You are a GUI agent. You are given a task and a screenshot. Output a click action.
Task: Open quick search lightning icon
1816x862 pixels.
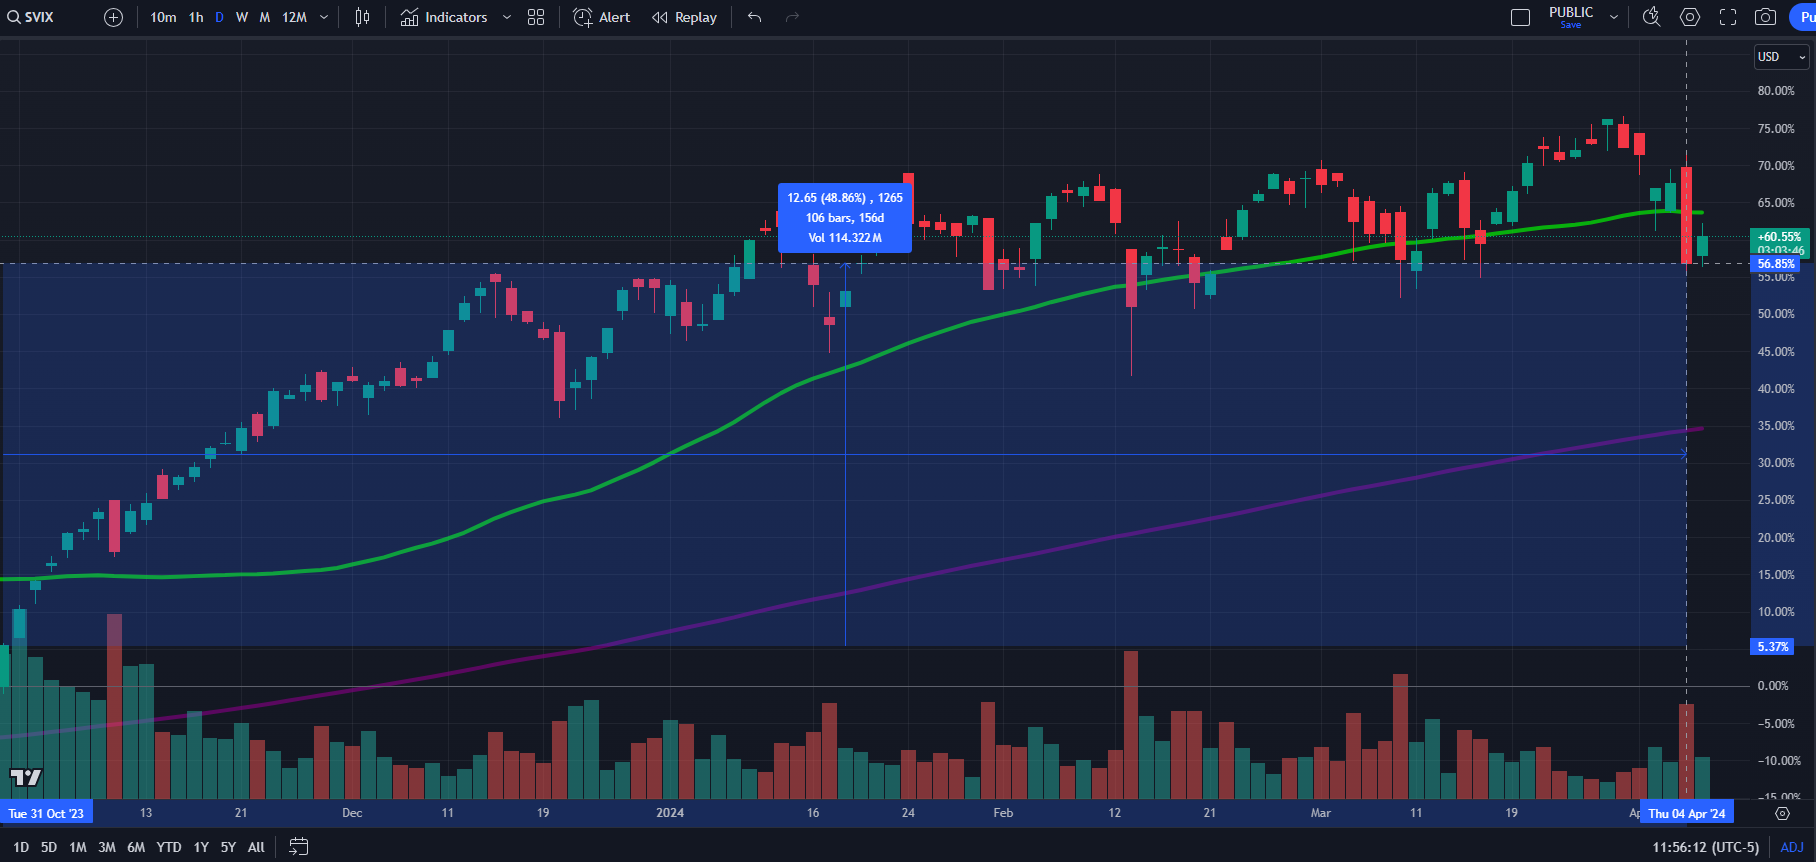(x=1651, y=17)
